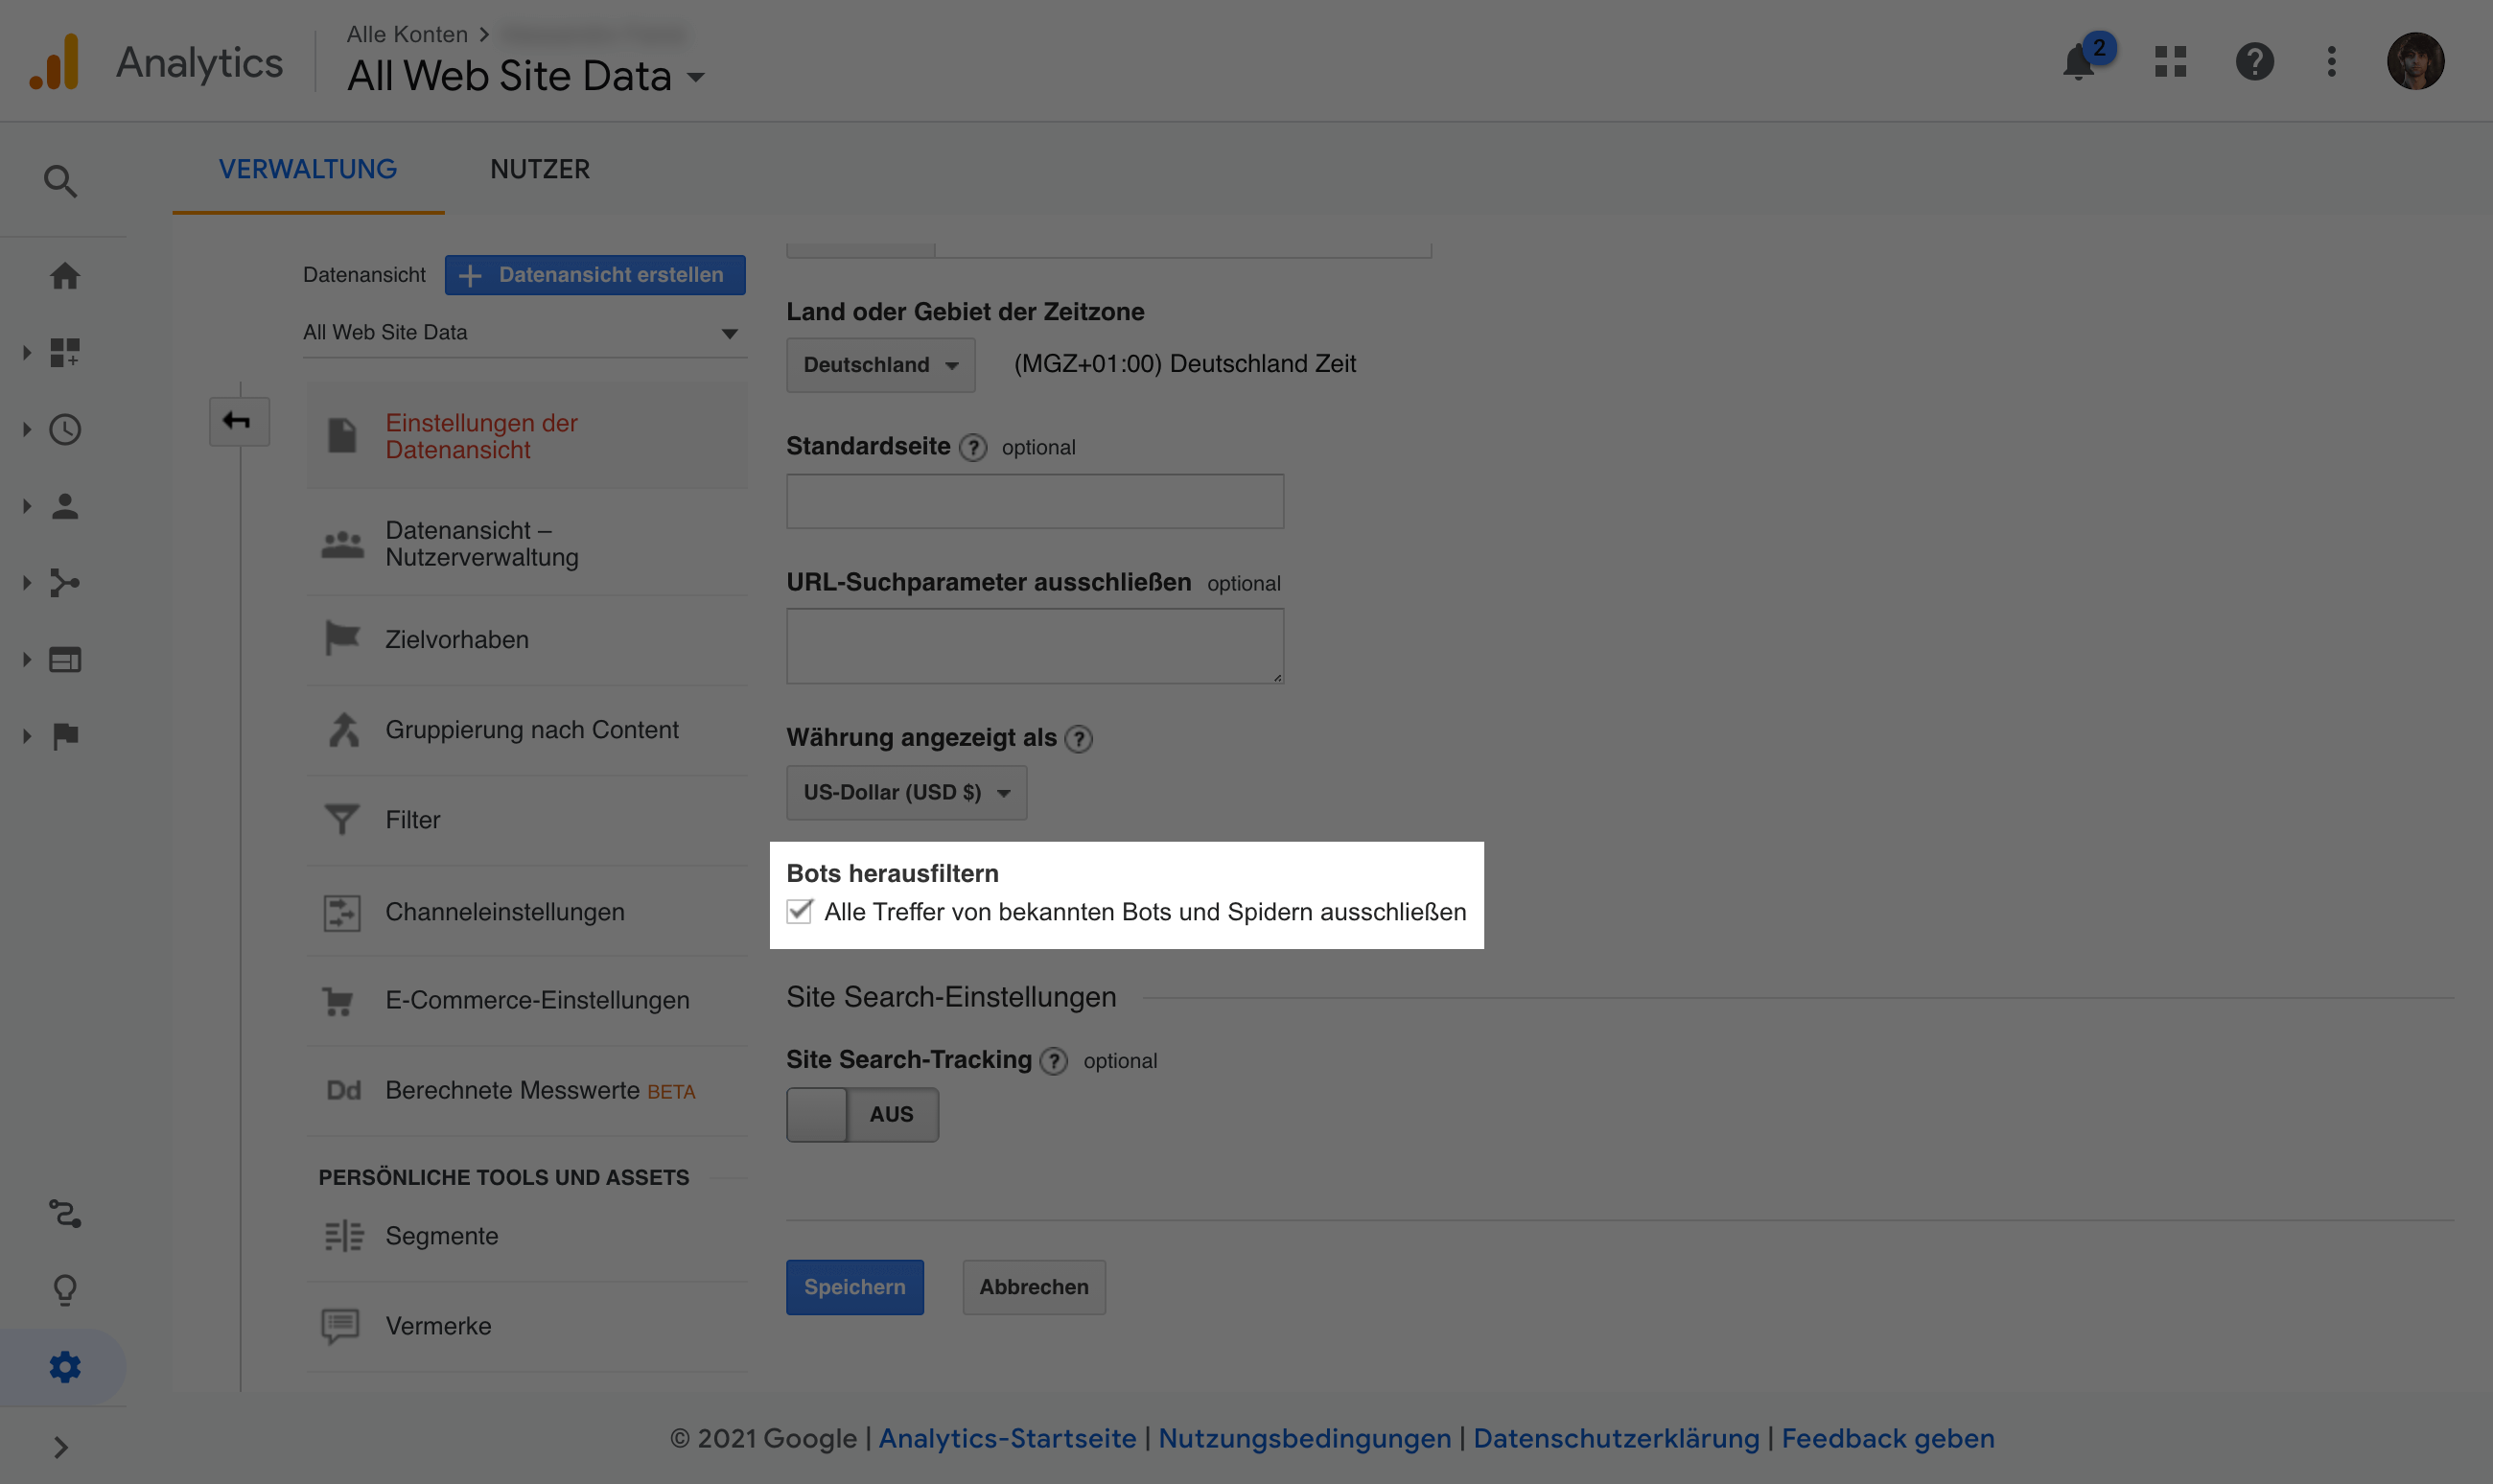Screen dimensions: 2493x1484
Task: Open the US-Dollar currency dropdown
Action: click(x=905, y=793)
